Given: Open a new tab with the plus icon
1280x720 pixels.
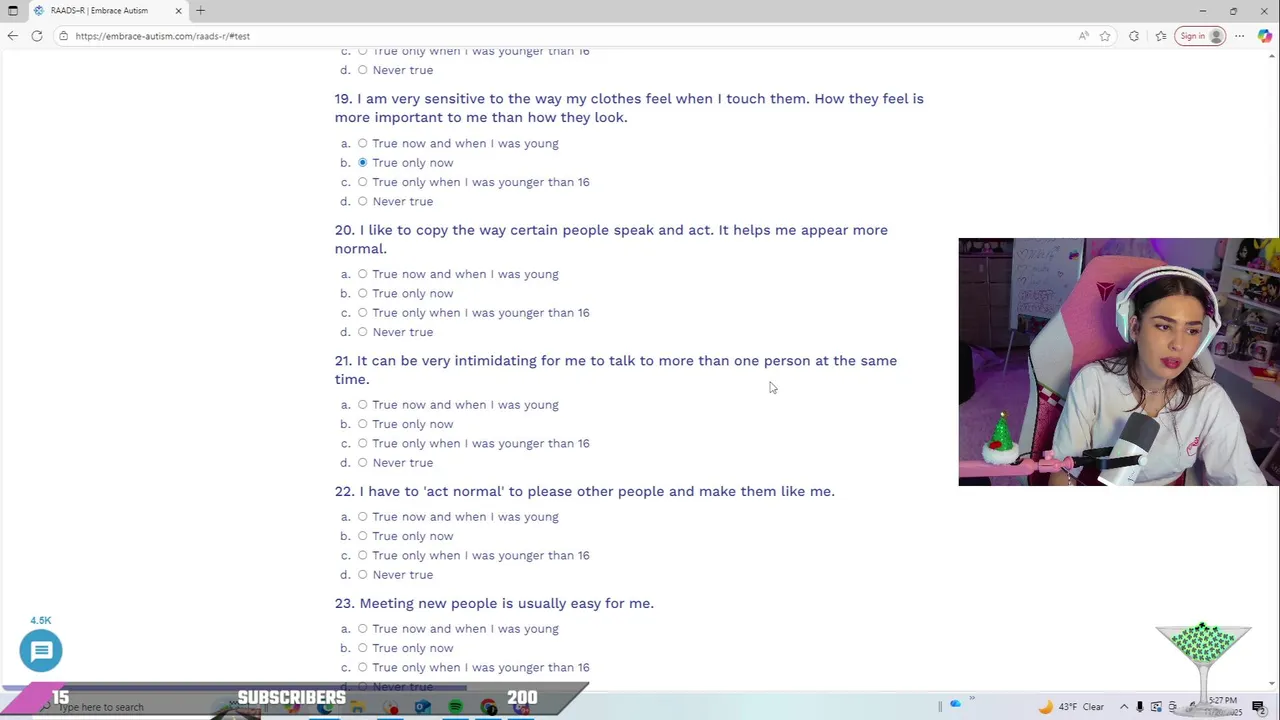Looking at the screenshot, I should tap(200, 11).
